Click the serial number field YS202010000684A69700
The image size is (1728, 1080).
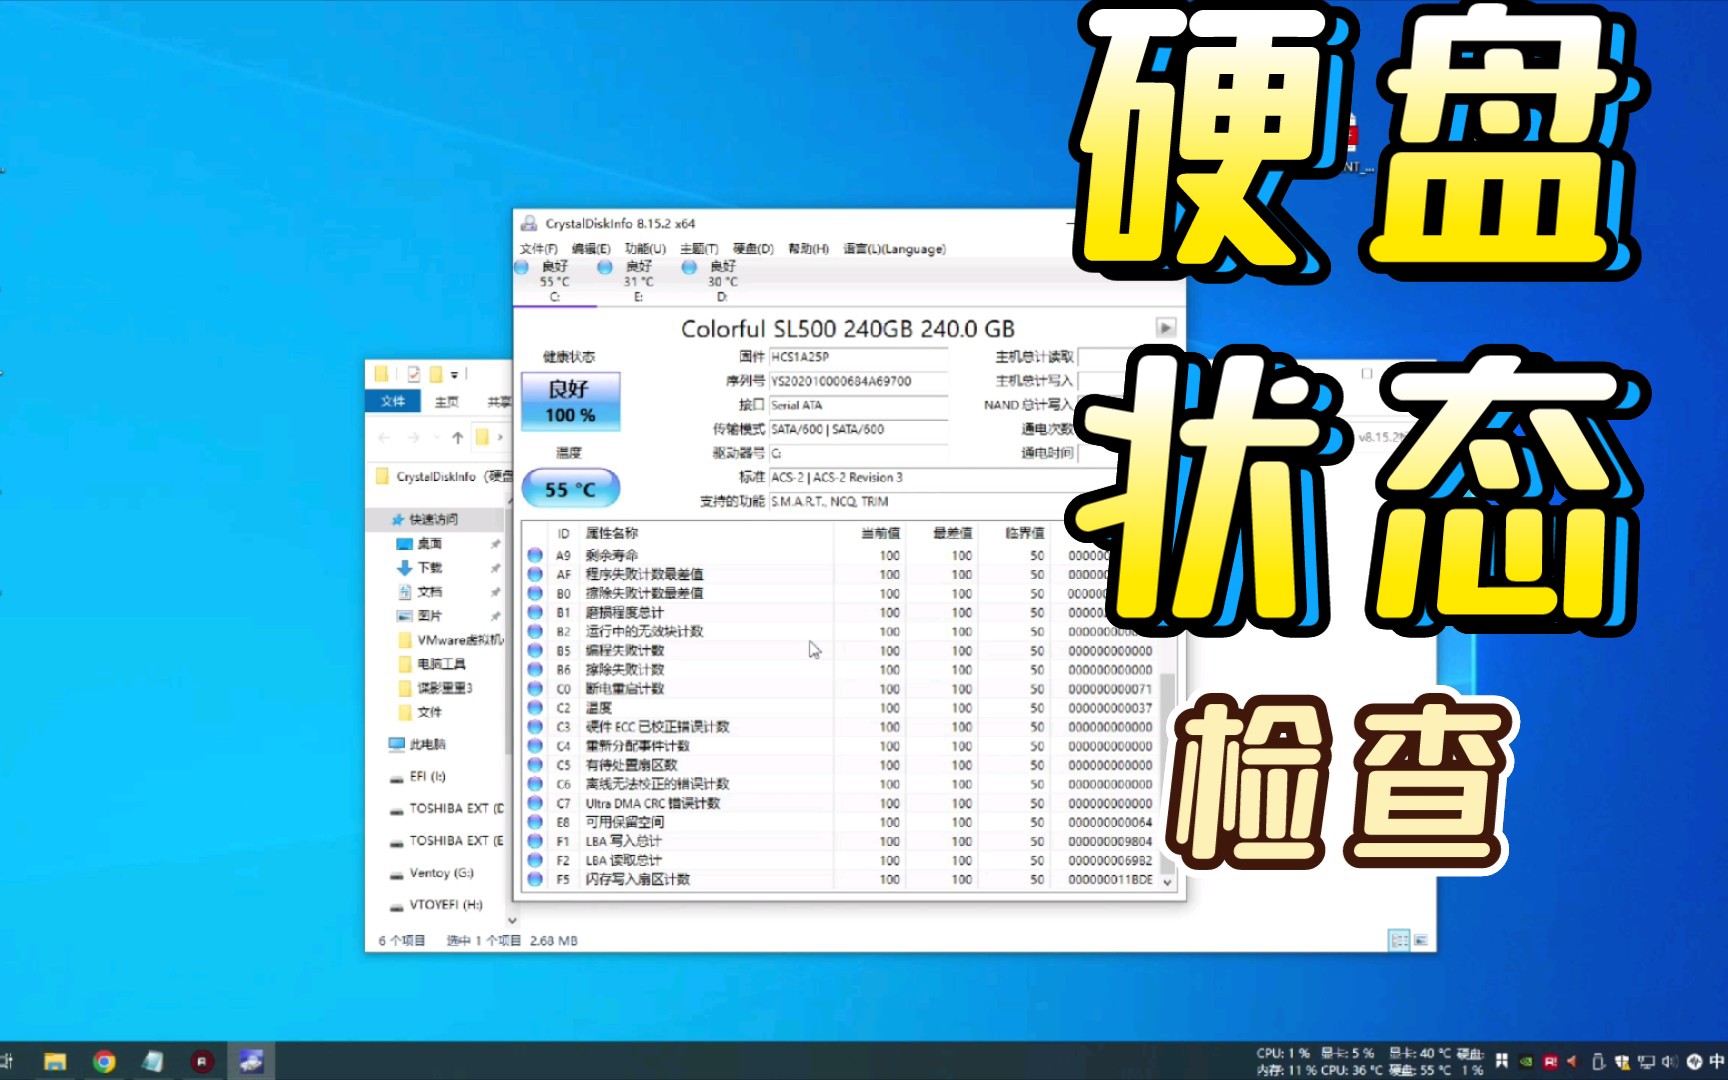858,381
